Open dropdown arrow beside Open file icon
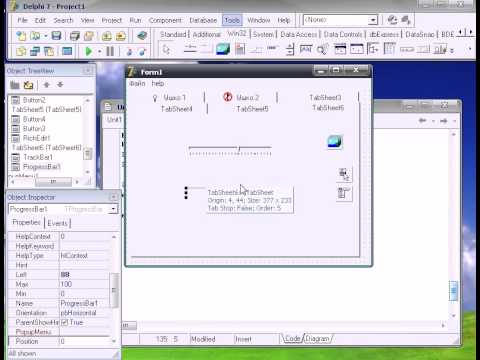This screenshot has height=360, width=480. [x=46, y=36]
